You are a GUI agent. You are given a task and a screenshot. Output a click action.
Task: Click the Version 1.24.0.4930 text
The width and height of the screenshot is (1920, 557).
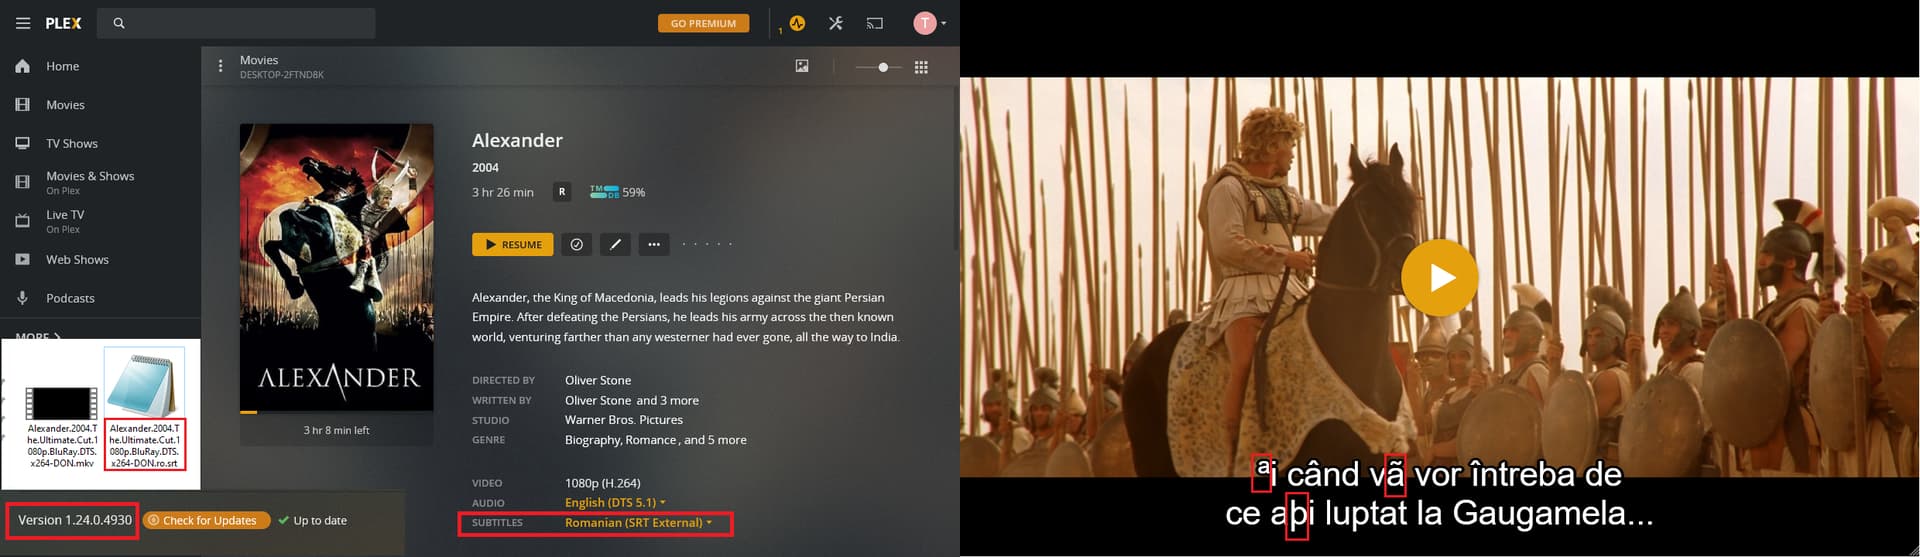point(75,521)
